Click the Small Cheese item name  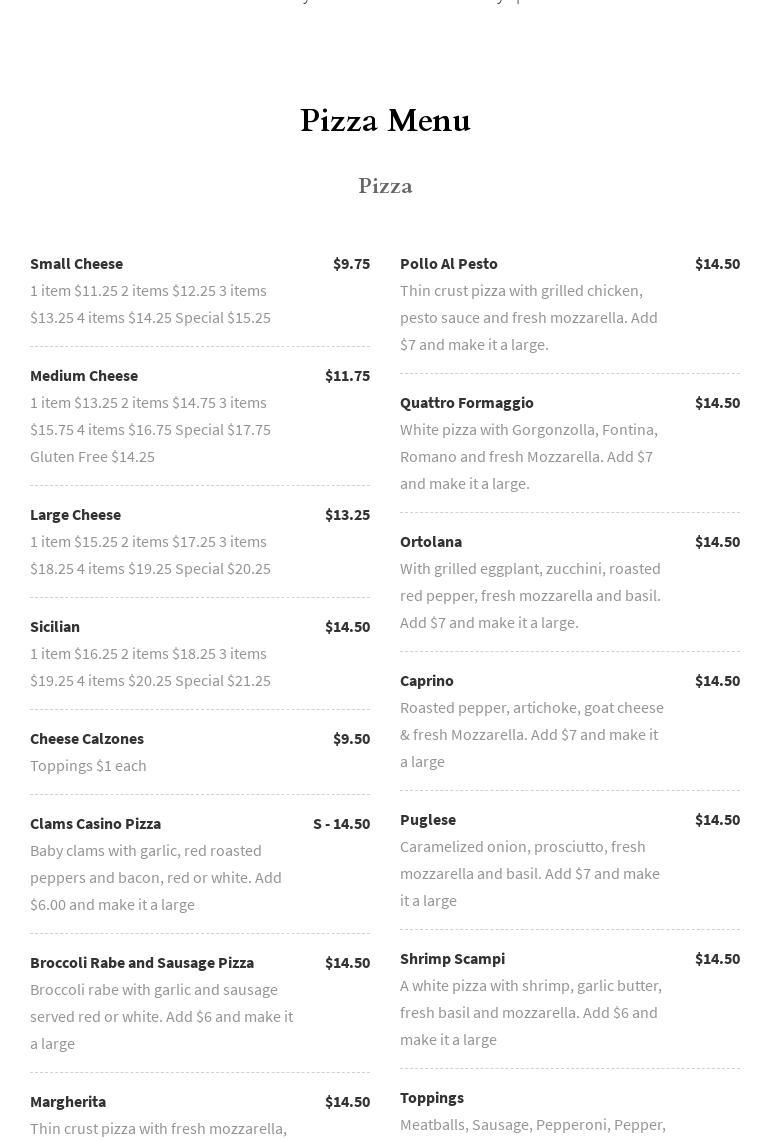click(76, 264)
